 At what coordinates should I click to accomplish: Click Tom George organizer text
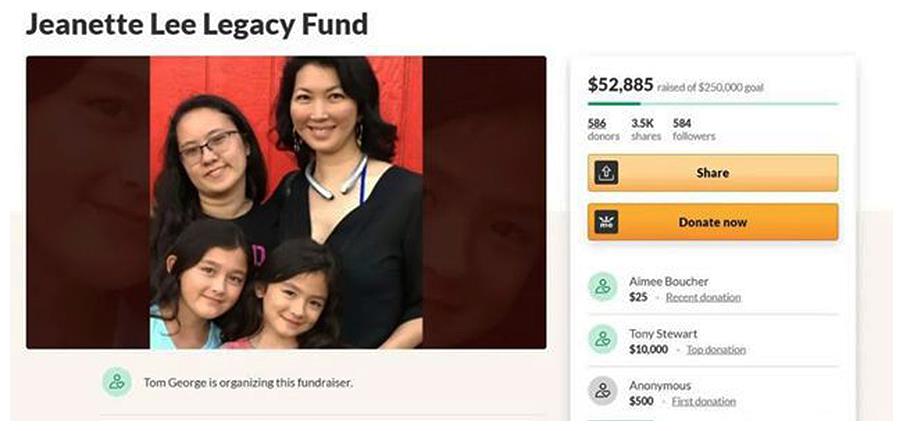(248, 382)
